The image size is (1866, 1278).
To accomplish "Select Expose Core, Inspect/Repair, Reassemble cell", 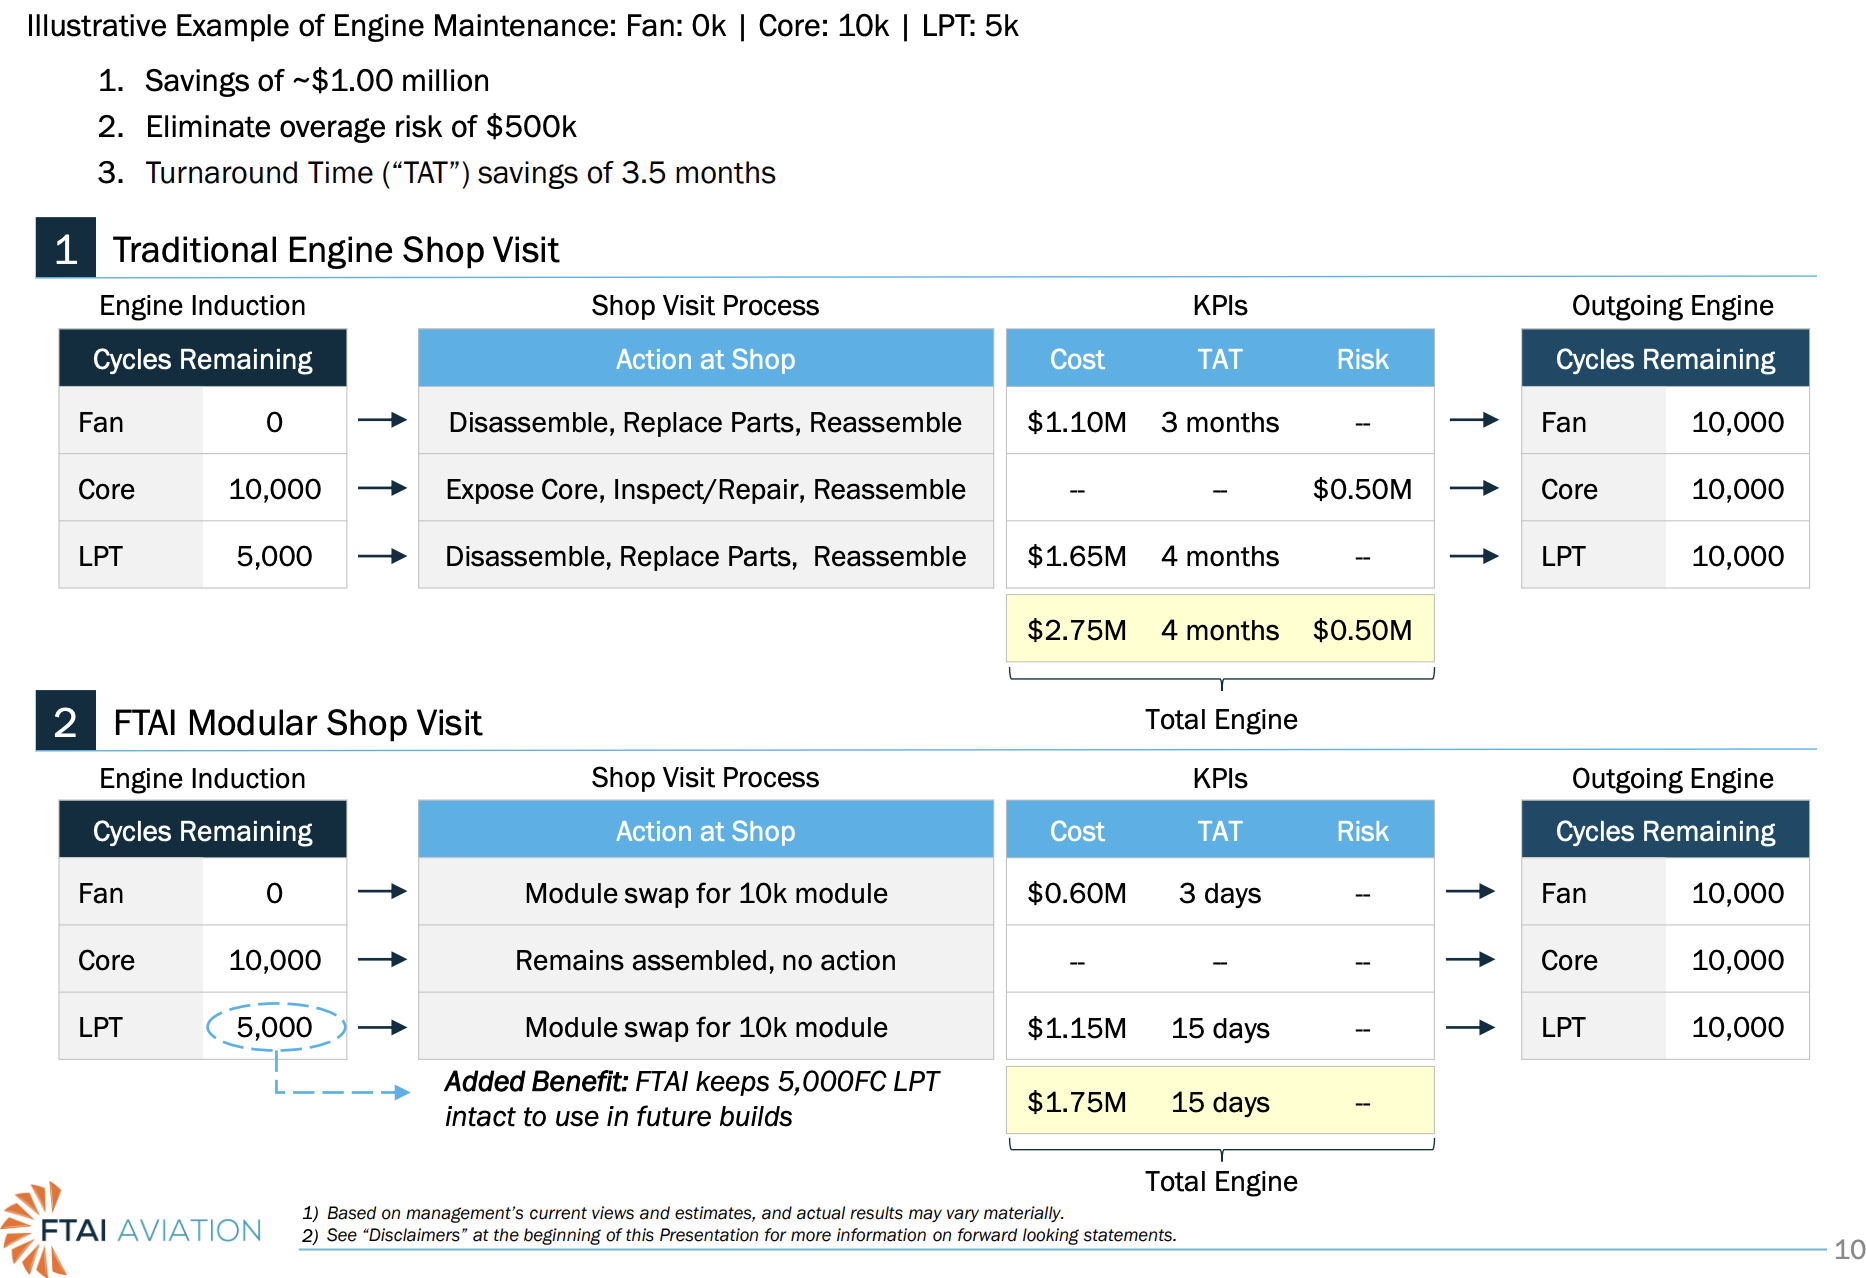I will [705, 489].
